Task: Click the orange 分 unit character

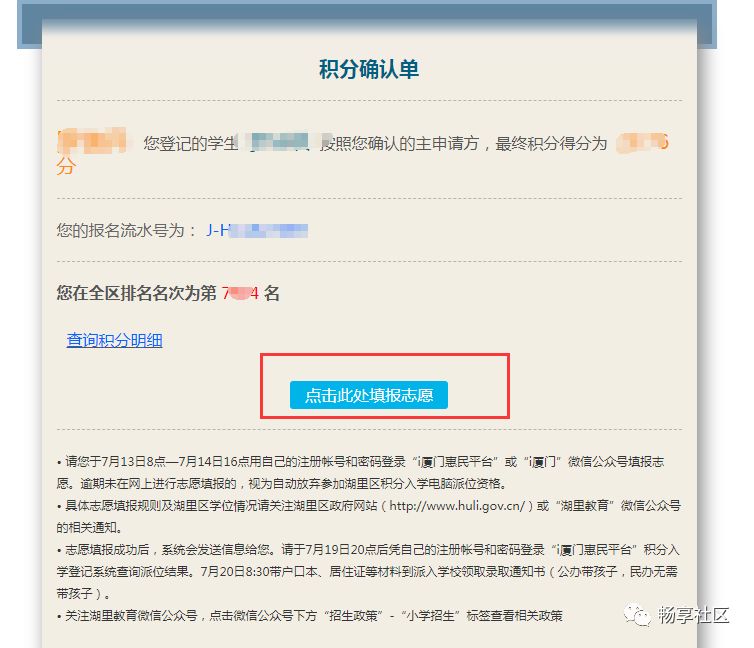Action: click(66, 166)
